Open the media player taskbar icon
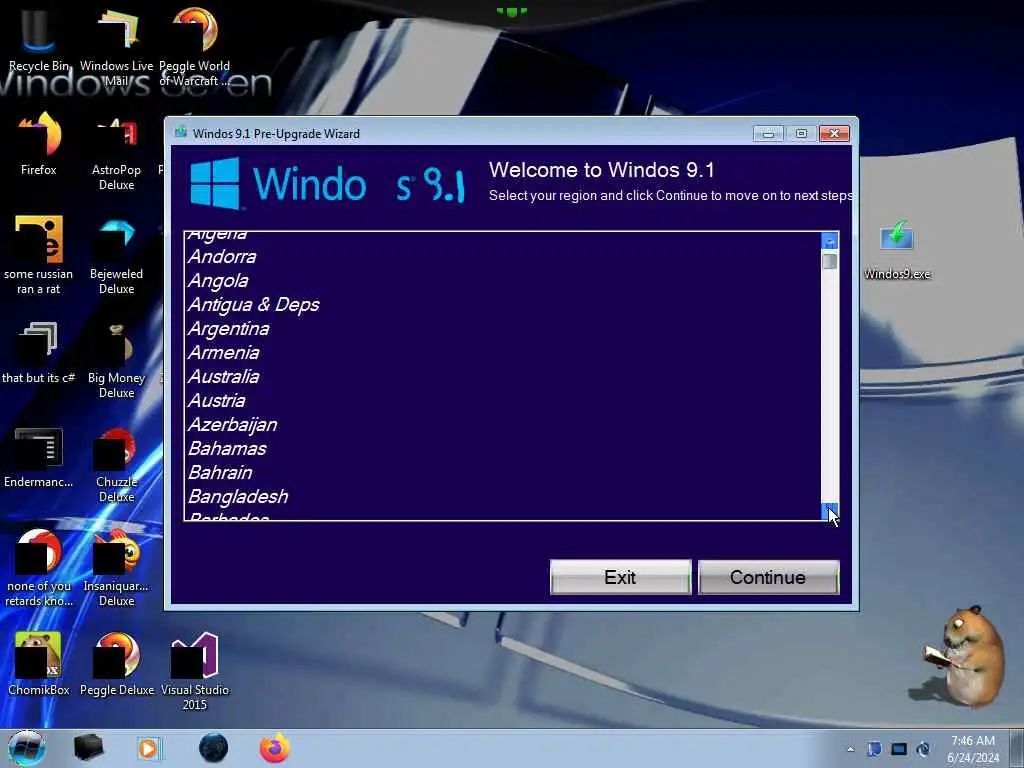Viewport: 1024px width, 768px height. click(x=149, y=748)
